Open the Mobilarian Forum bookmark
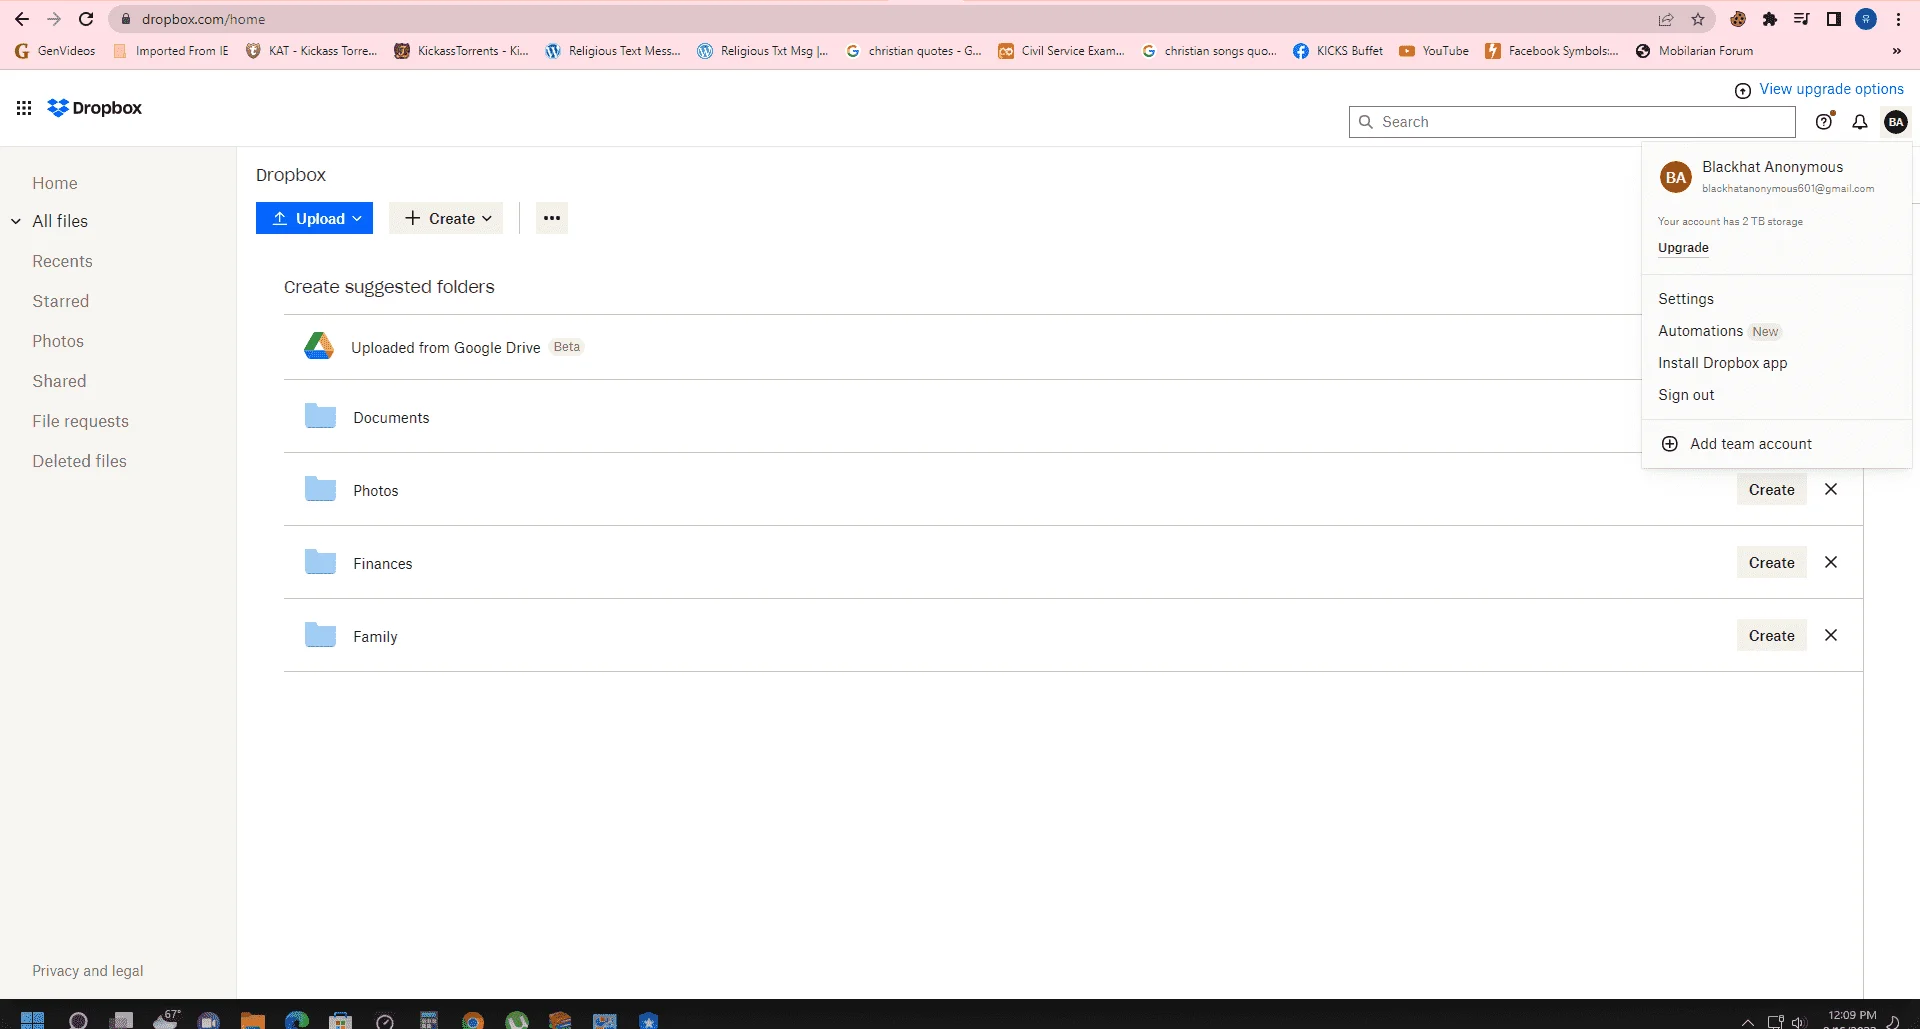 click(1694, 51)
